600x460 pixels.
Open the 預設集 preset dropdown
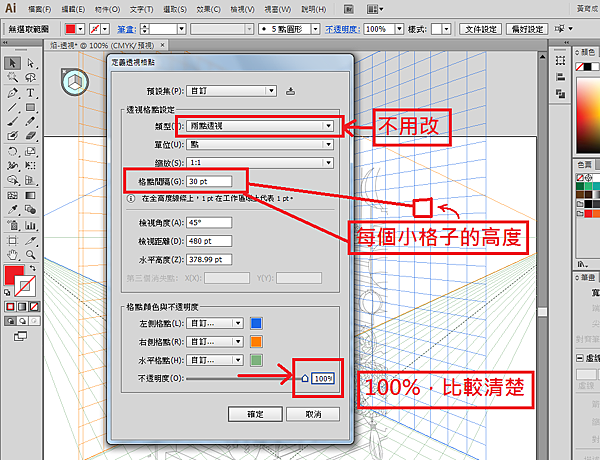tap(231, 91)
